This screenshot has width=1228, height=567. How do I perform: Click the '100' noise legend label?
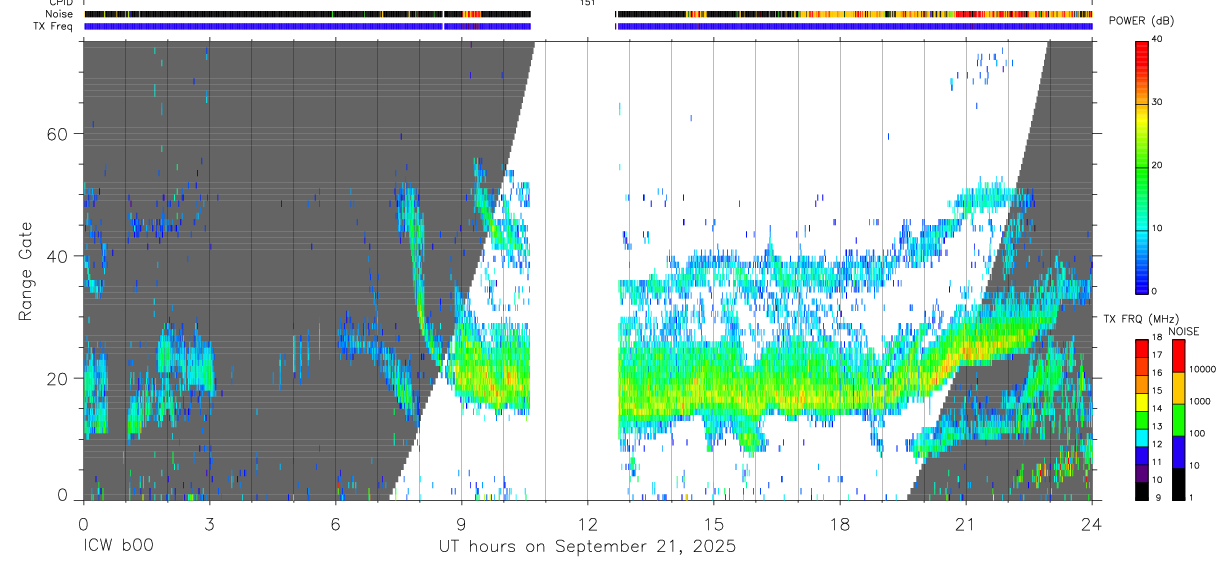(1198, 434)
